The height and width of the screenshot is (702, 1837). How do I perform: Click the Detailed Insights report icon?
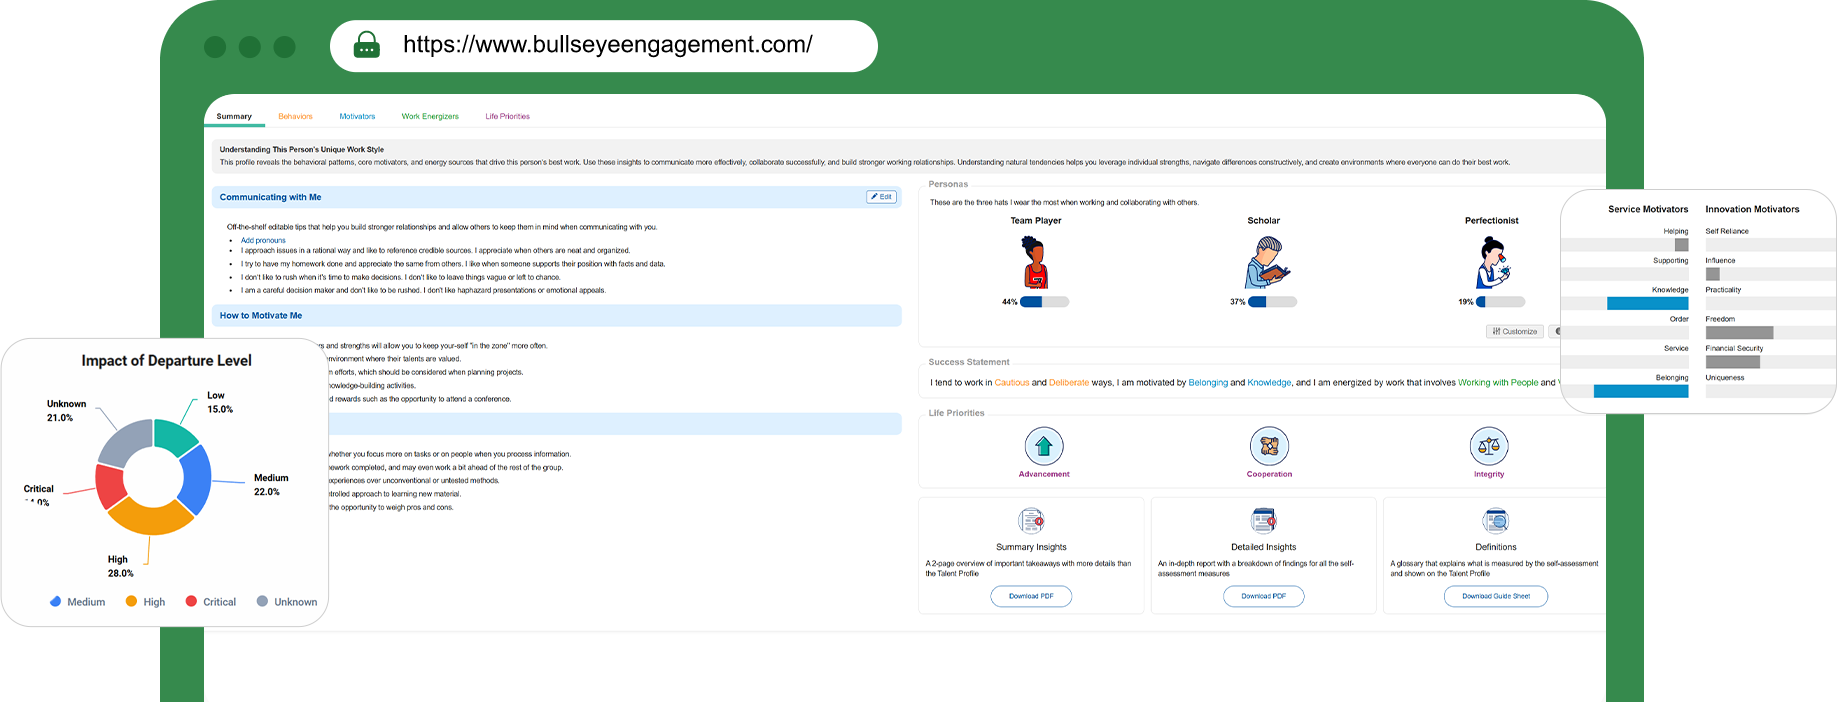(1264, 521)
